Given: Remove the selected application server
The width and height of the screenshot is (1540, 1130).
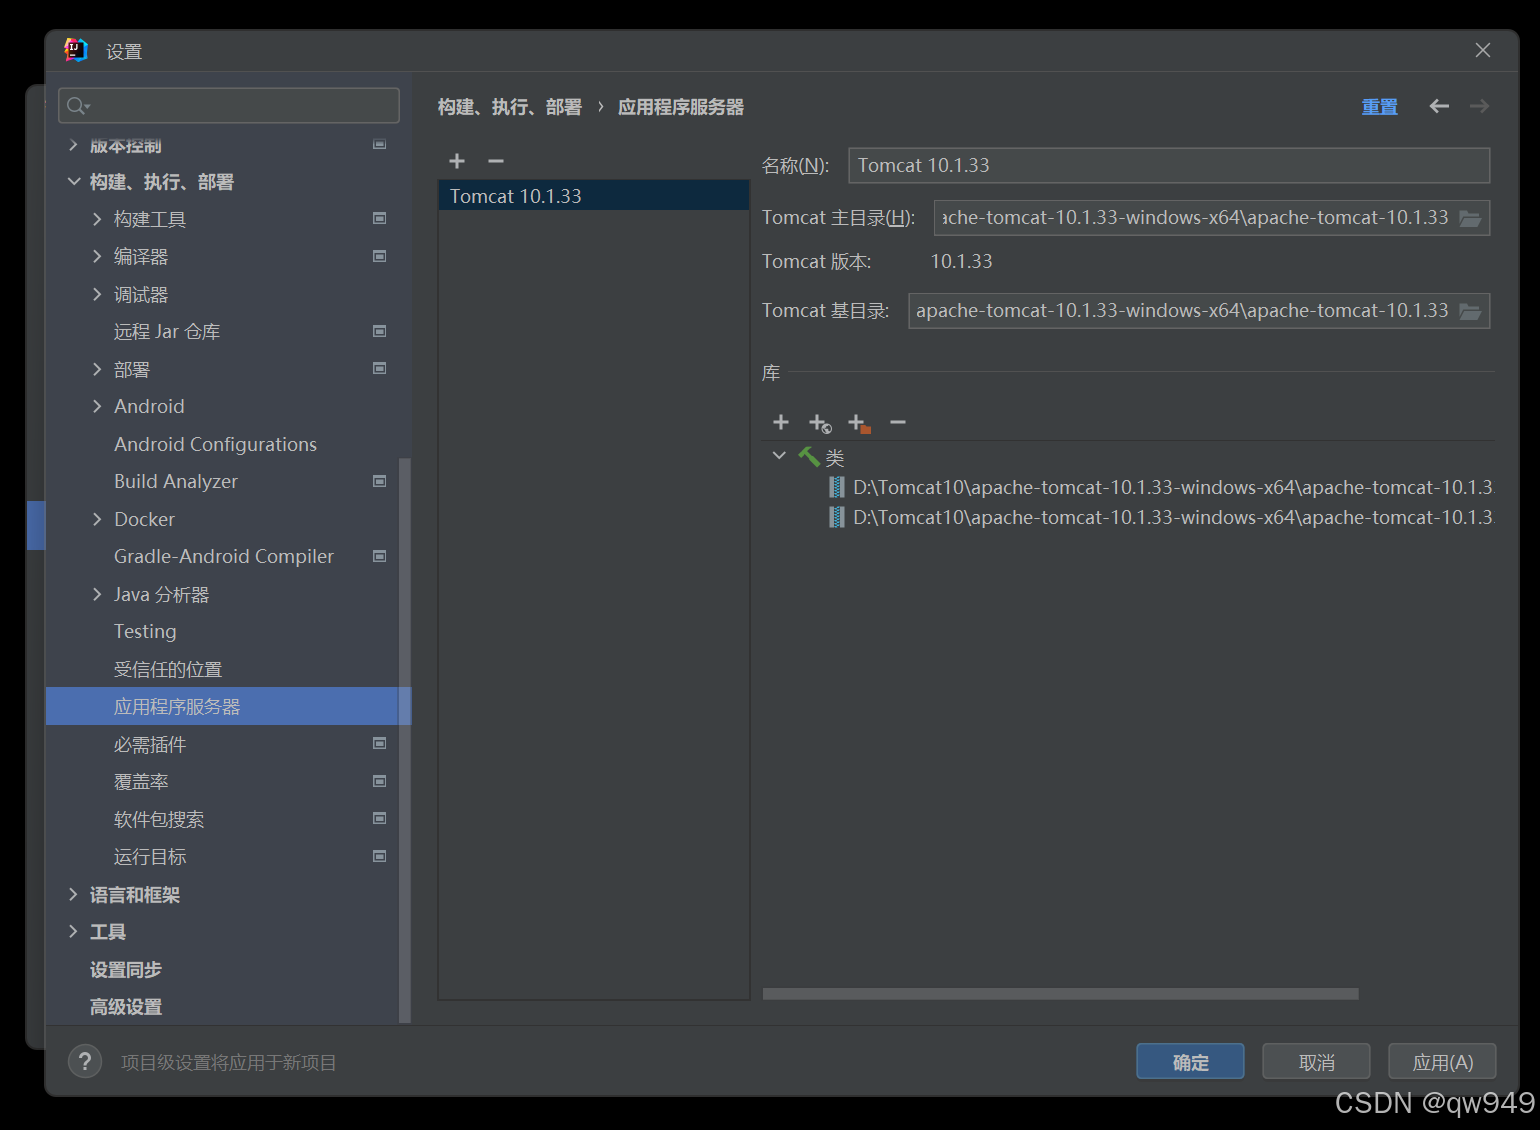Looking at the screenshot, I should coord(496,161).
